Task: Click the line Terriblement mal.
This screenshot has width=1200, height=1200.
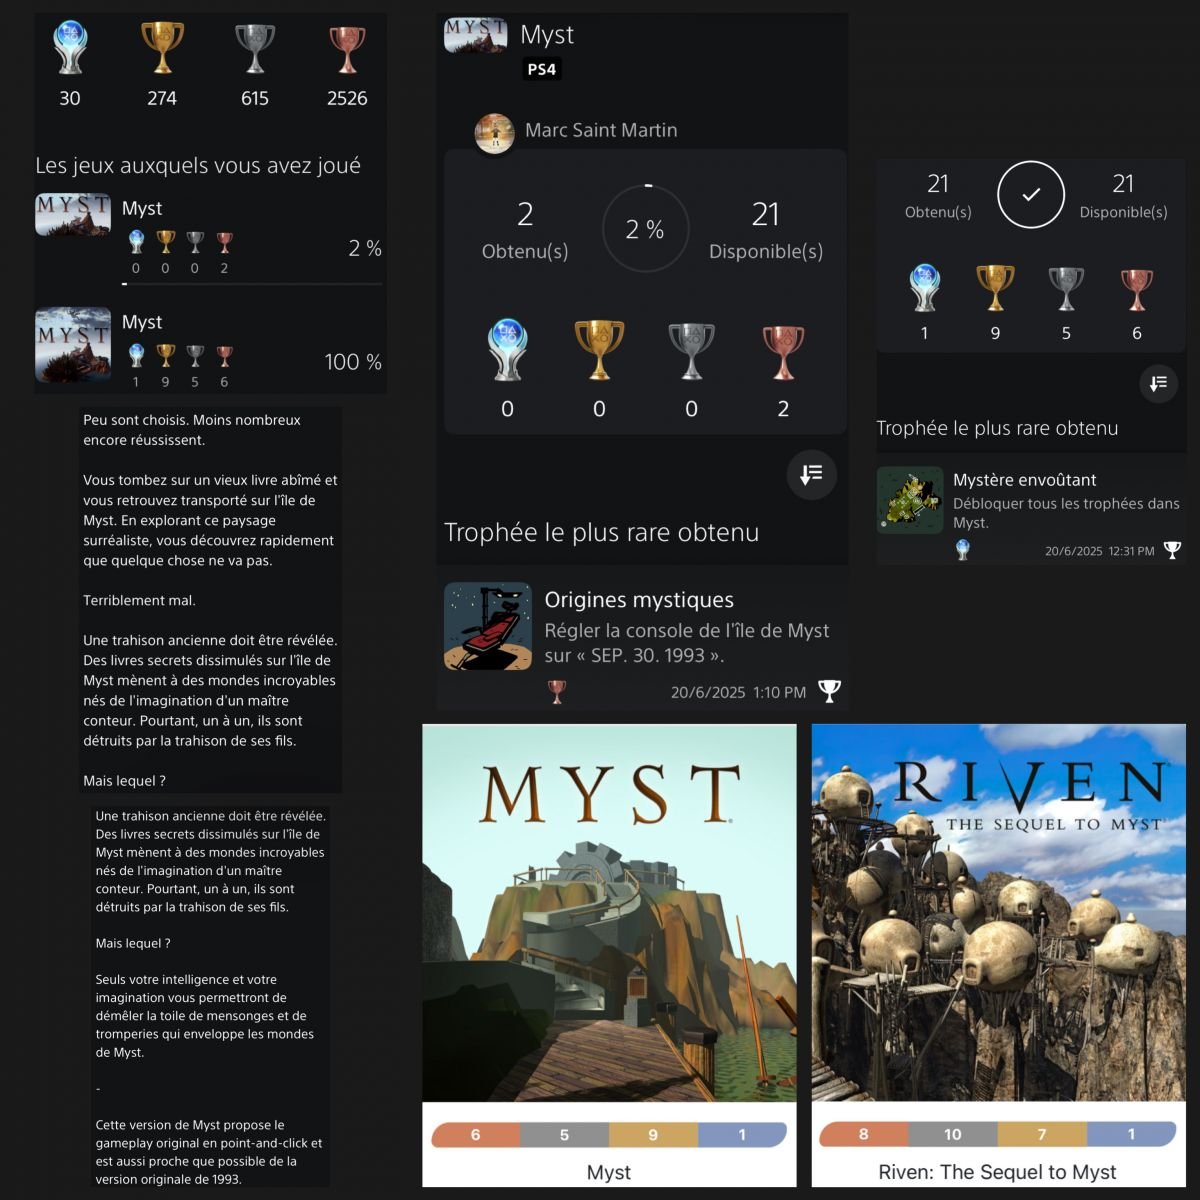Action: pos(139,600)
